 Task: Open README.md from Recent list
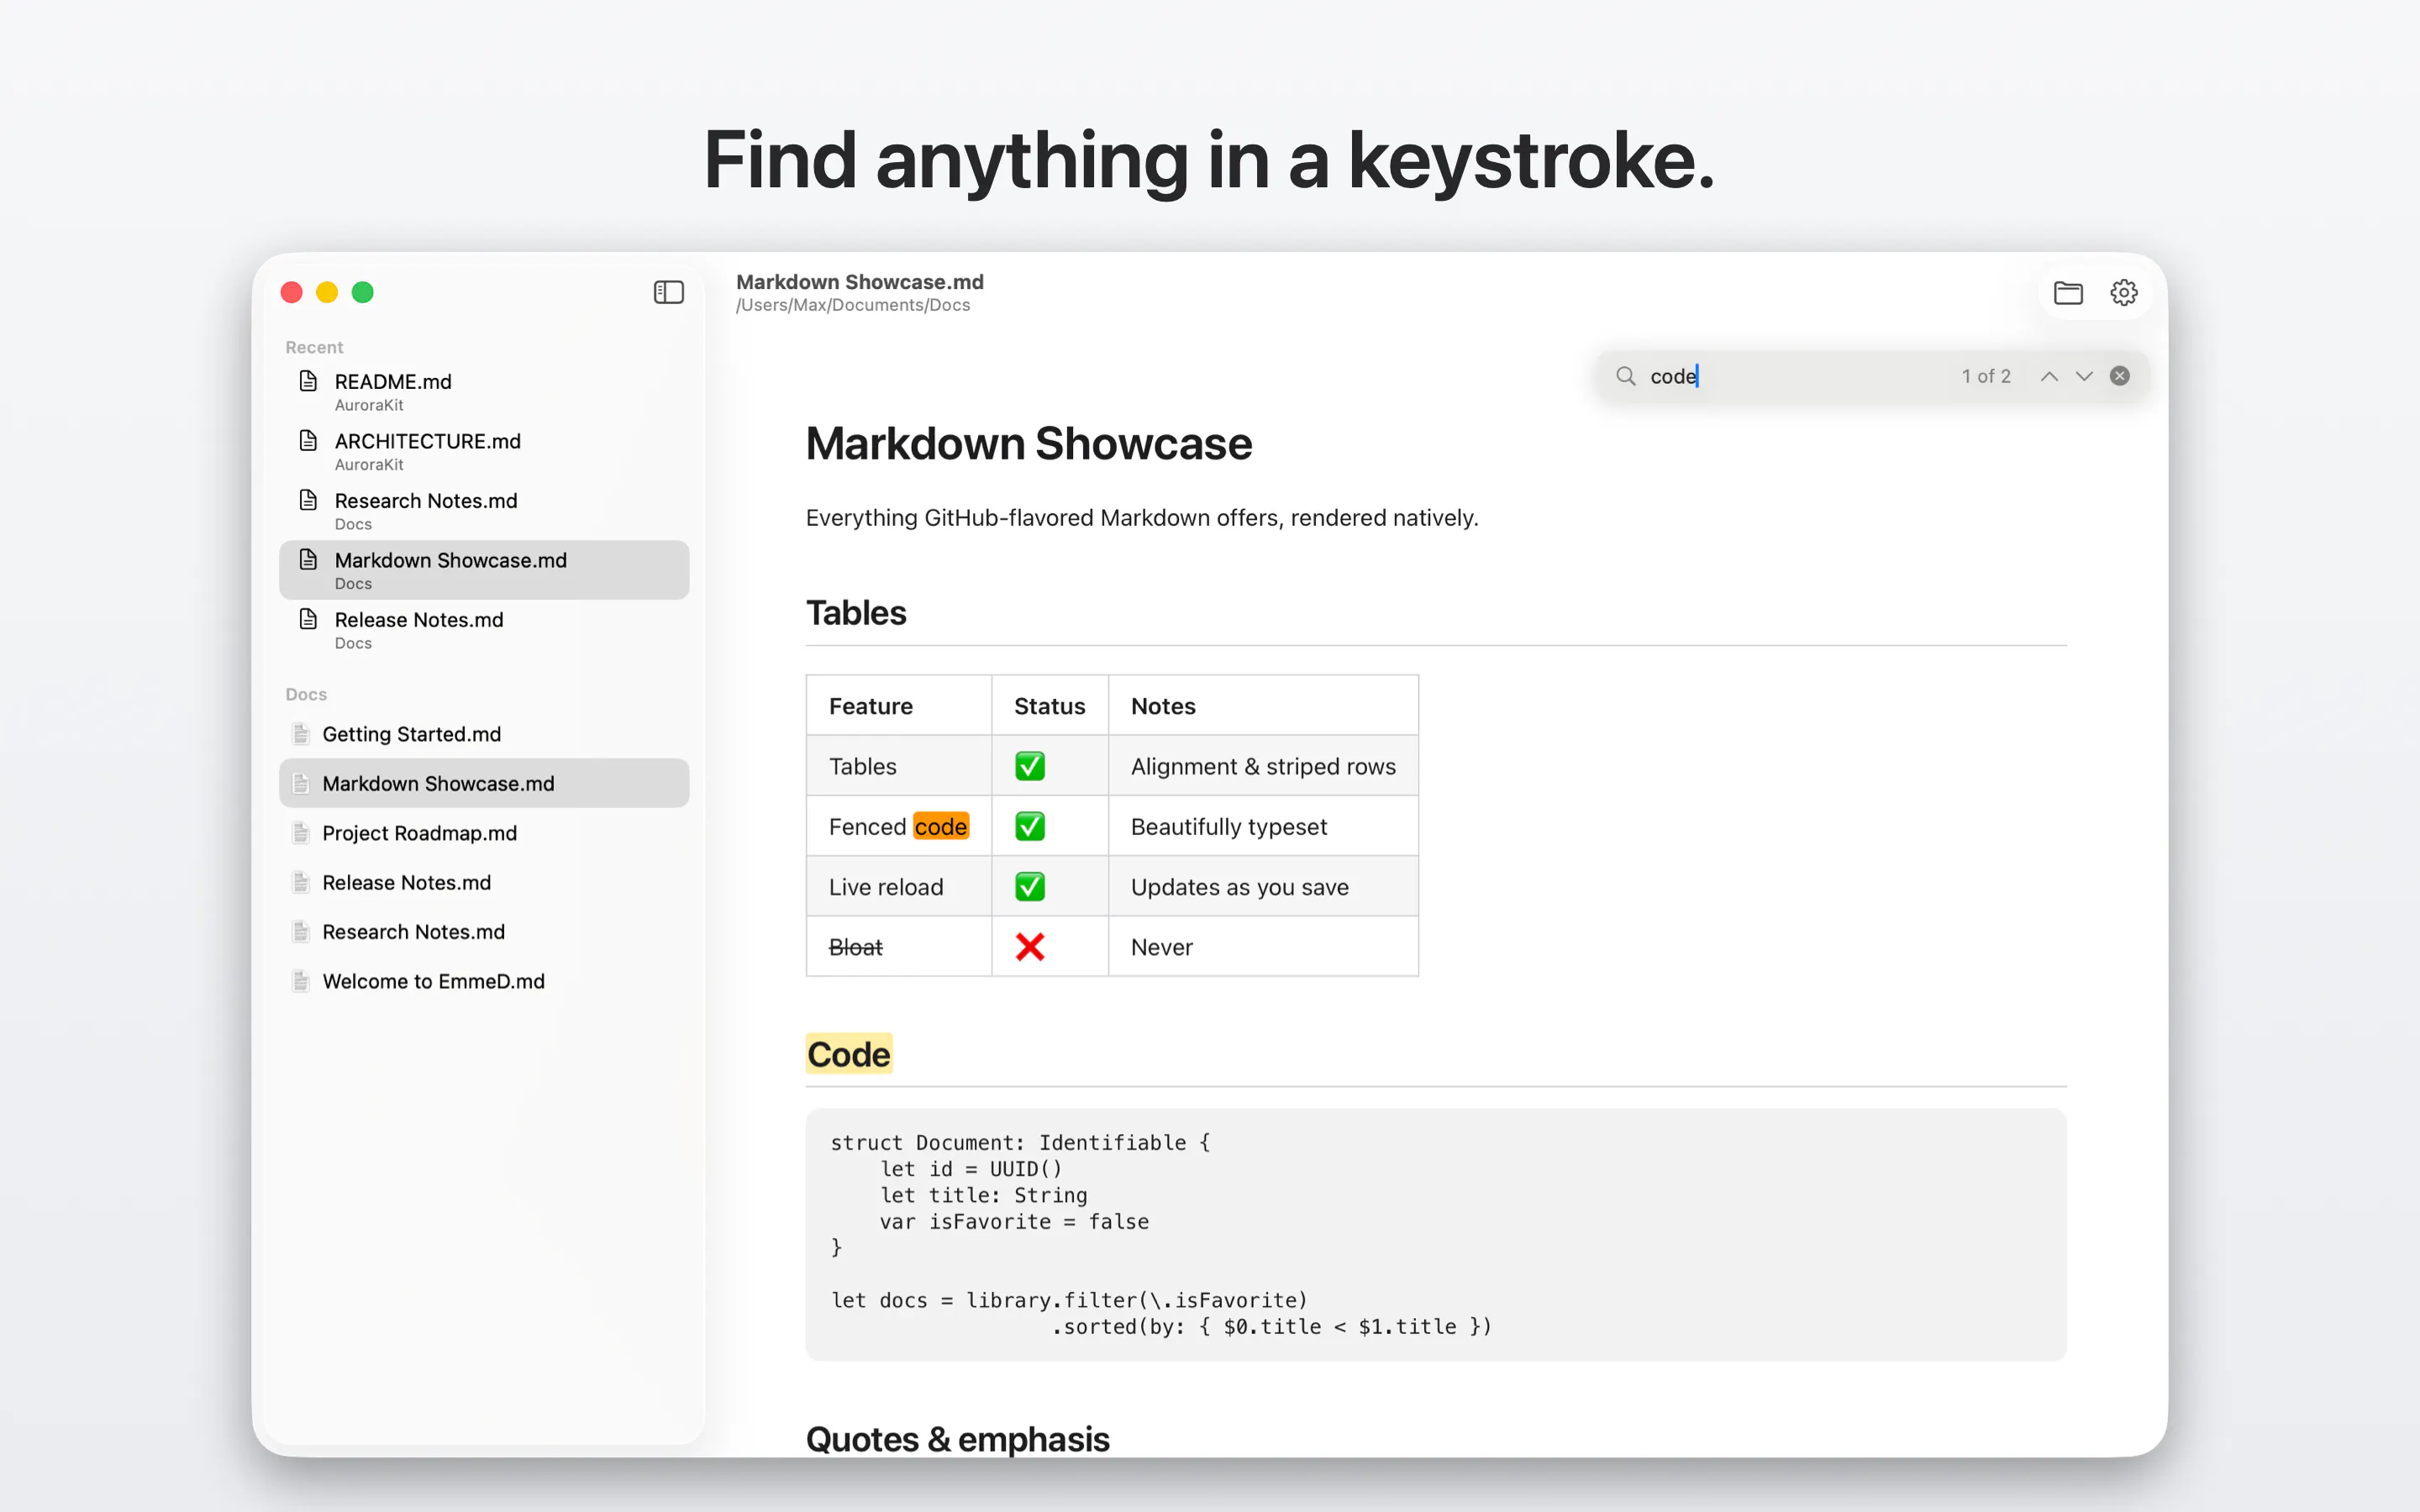(484, 391)
